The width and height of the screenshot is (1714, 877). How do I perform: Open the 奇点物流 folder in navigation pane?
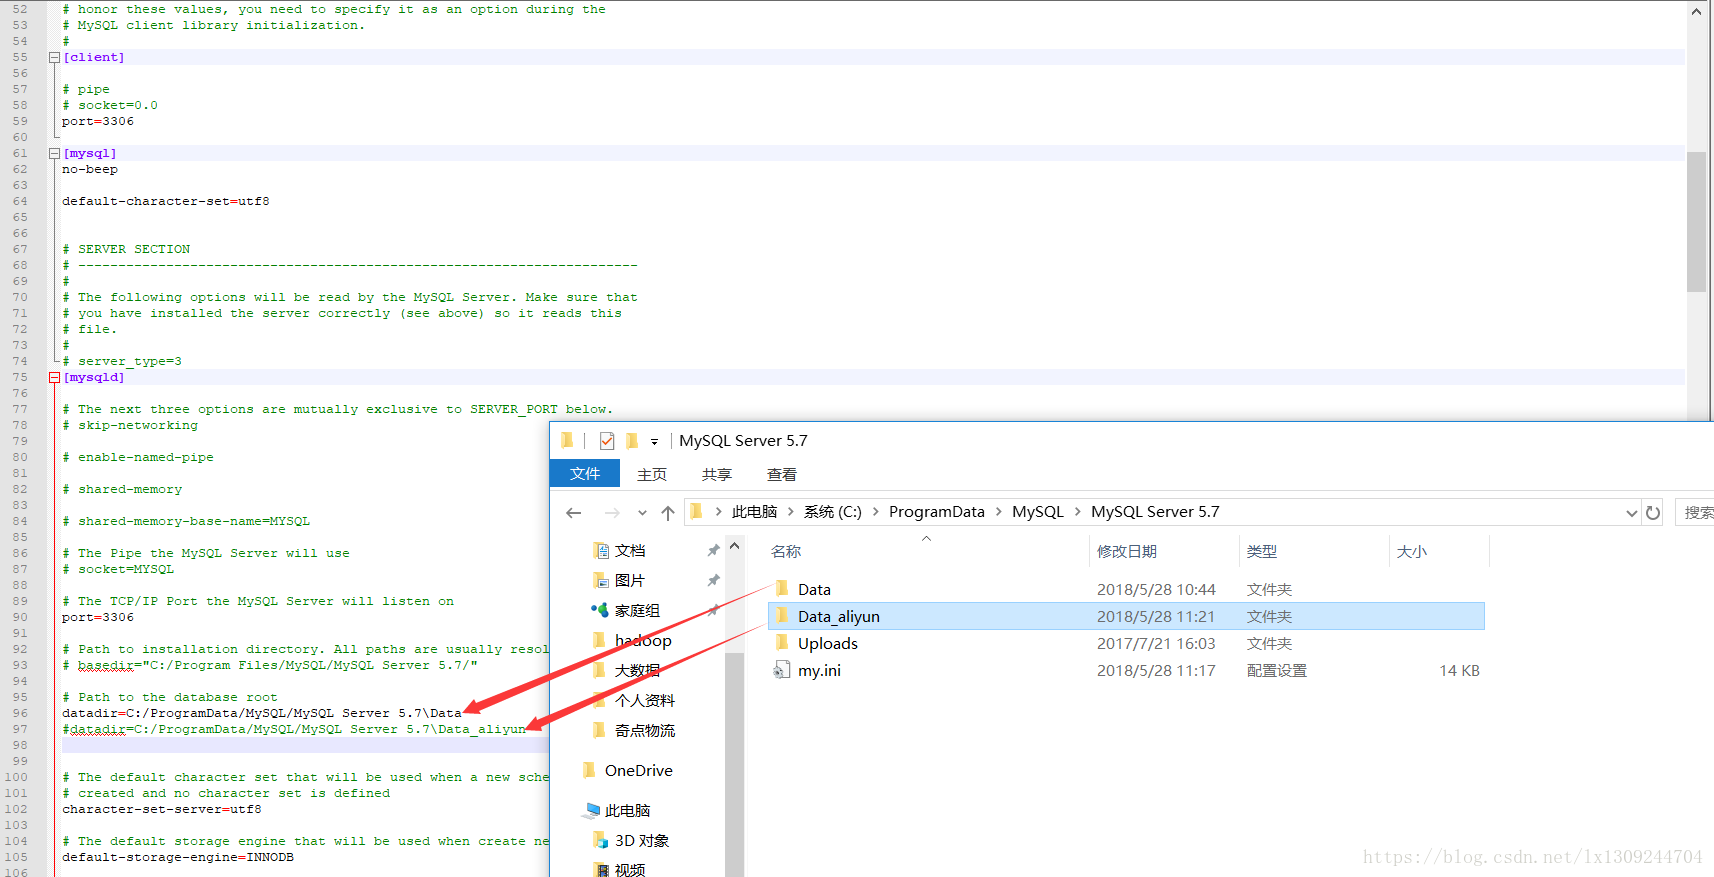[x=644, y=731]
